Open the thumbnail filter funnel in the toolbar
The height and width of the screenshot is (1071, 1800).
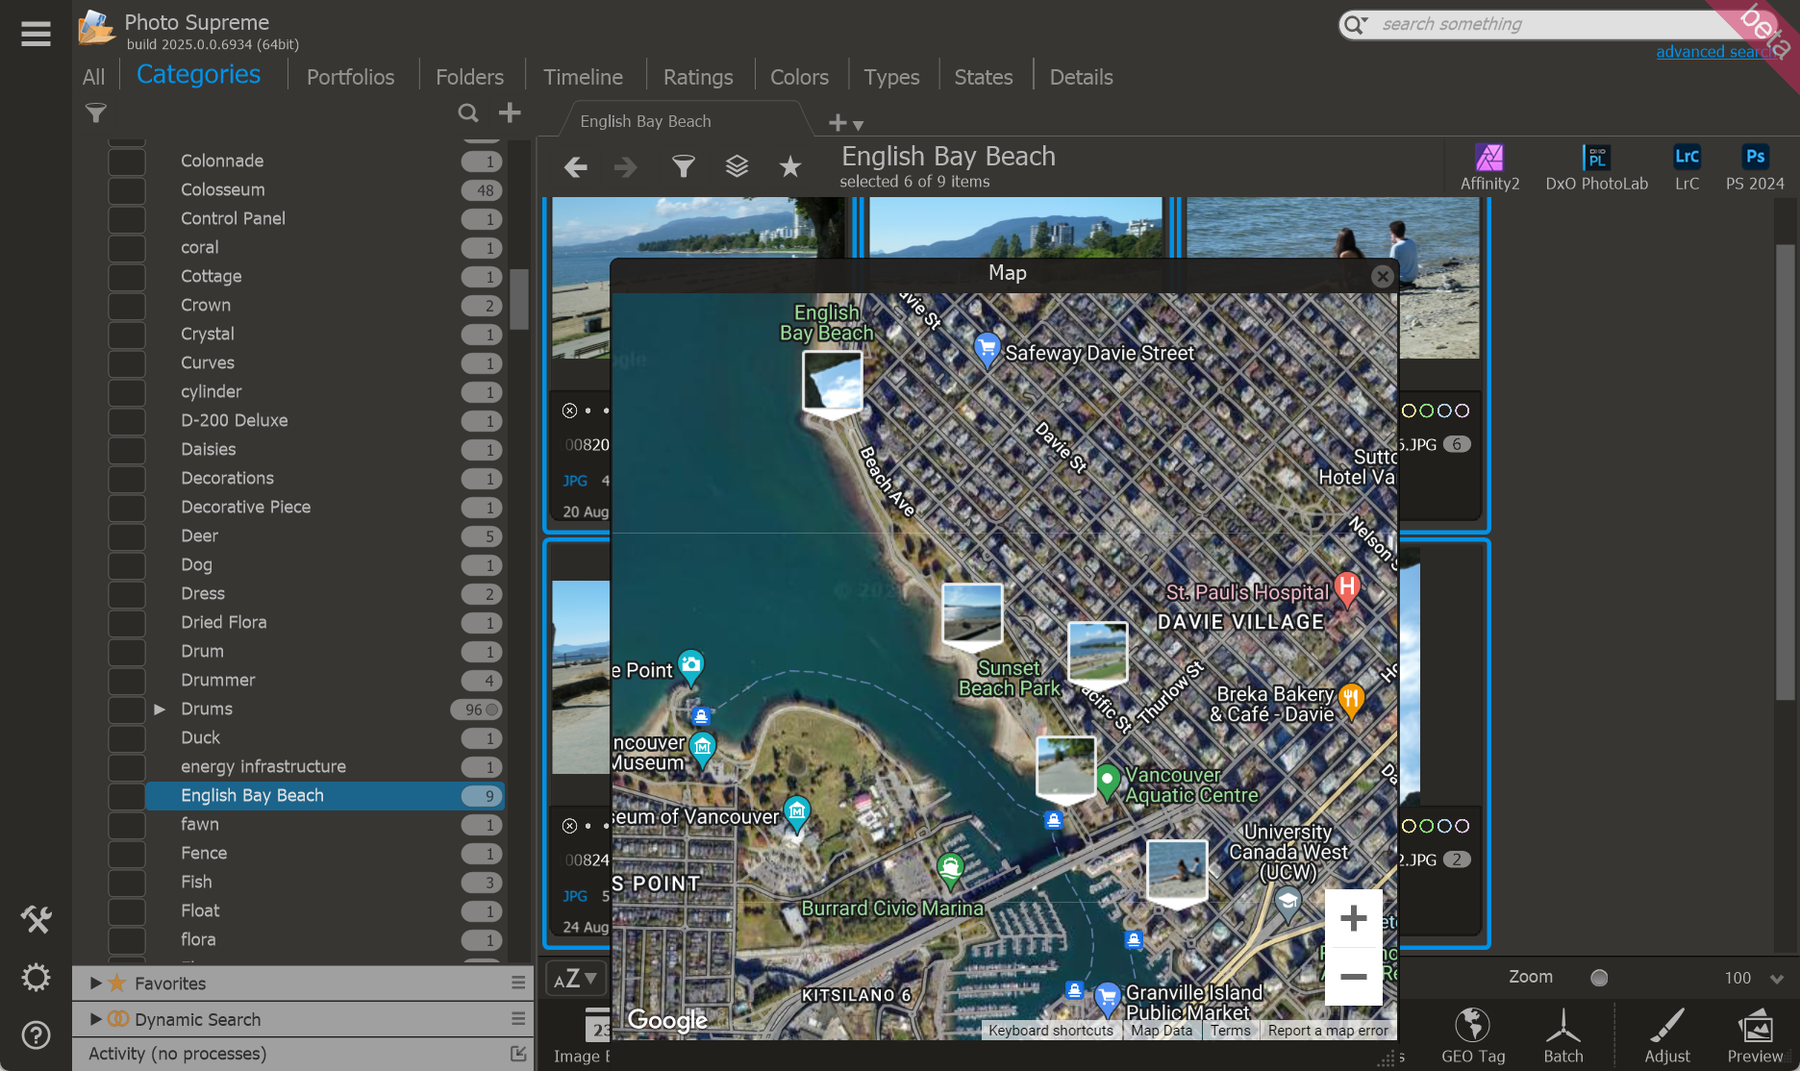click(x=683, y=167)
